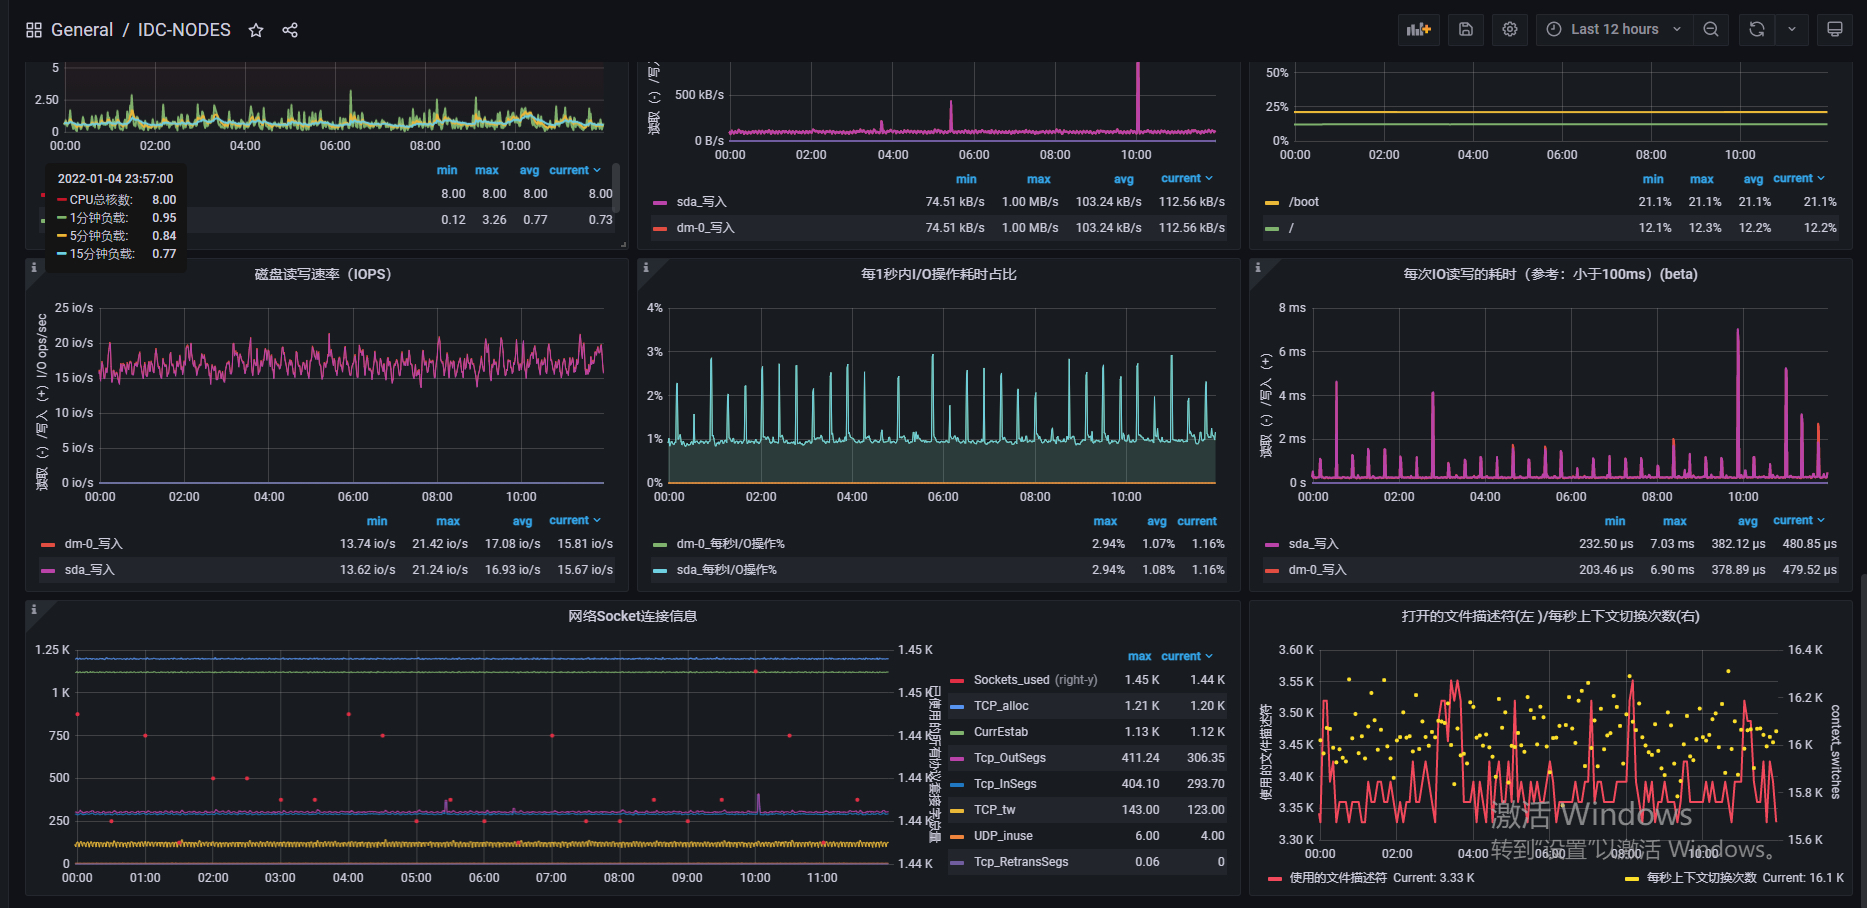1867x908 pixels.
Task: Sort IOPS legend by avg column
Action: pyautogui.click(x=522, y=521)
